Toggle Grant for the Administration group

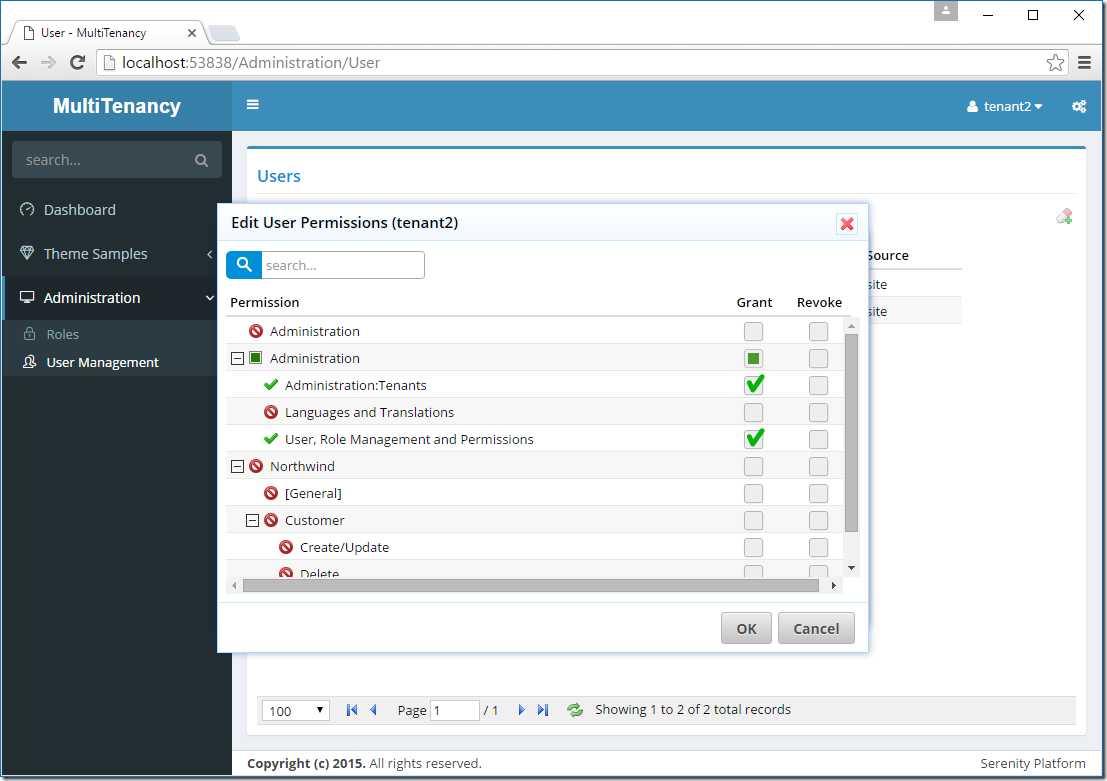pos(753,358)
